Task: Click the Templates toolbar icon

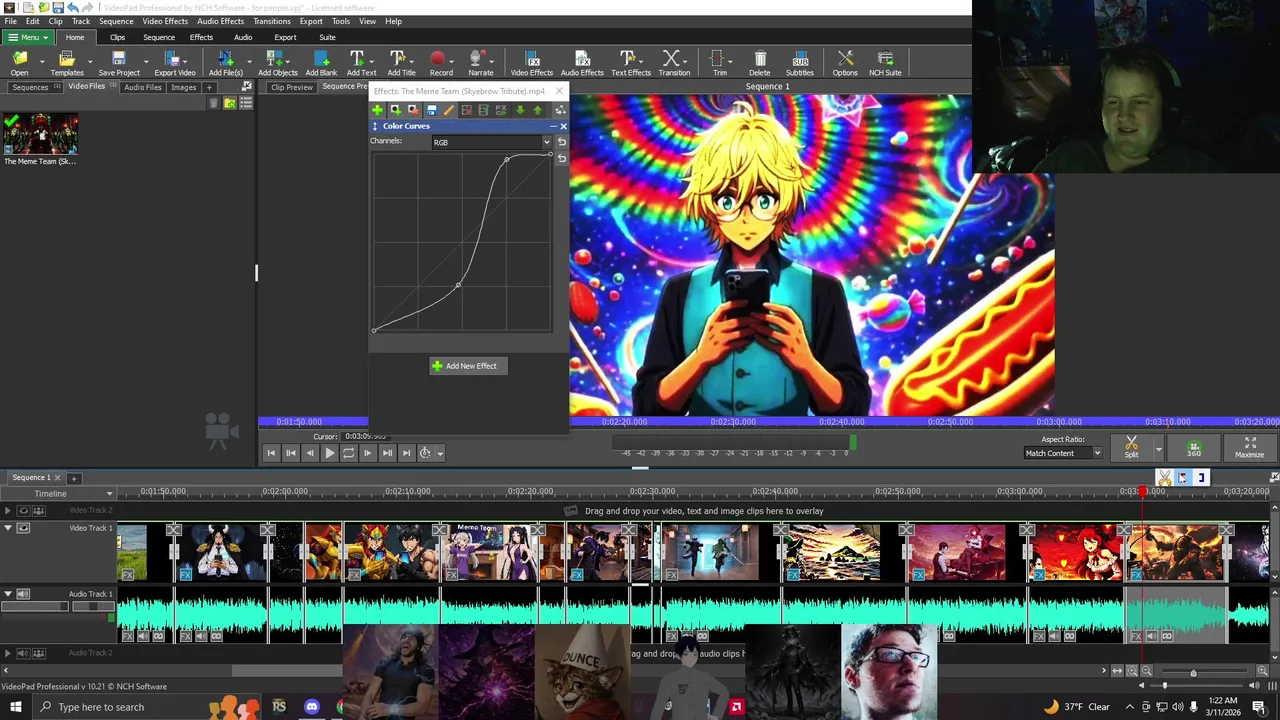Action: [67, 63]
